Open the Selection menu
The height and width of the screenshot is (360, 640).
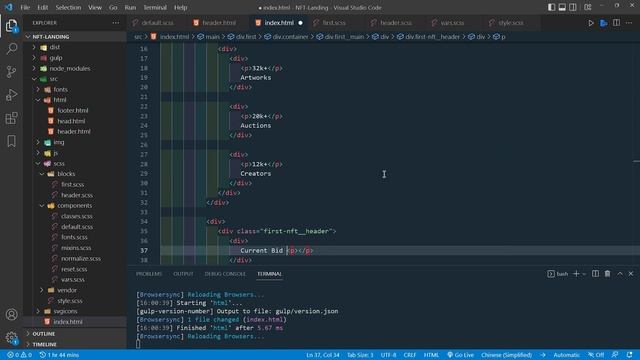coord(68,7)
